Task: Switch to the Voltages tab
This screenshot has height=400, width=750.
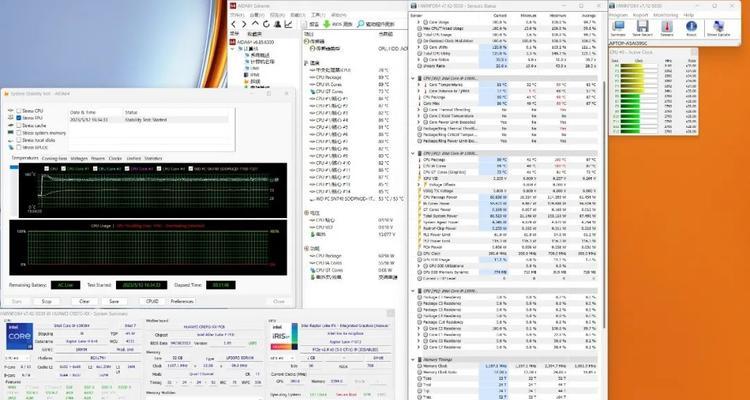Action: (79, 158)
